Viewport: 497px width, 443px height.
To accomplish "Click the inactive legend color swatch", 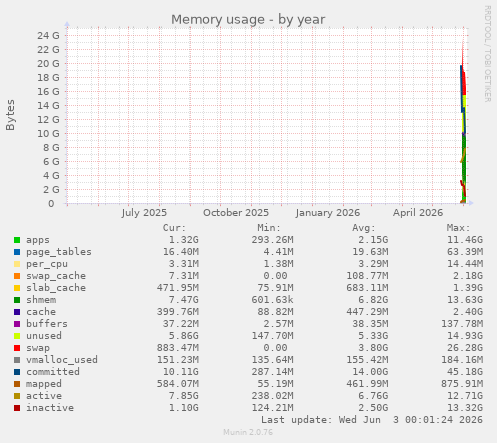I will (x=17, y=408).
